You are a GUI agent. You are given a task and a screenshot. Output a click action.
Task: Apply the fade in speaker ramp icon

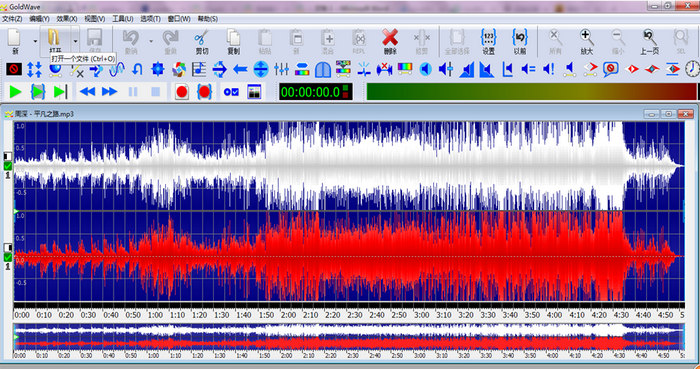point(467,69)
